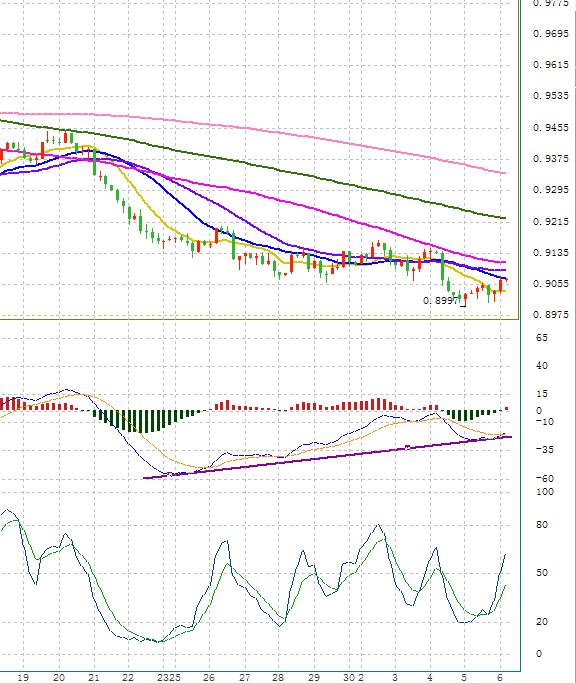Click the 0.9455 price axis label
This screenshot has width=576, height=683.
point(551,128)
